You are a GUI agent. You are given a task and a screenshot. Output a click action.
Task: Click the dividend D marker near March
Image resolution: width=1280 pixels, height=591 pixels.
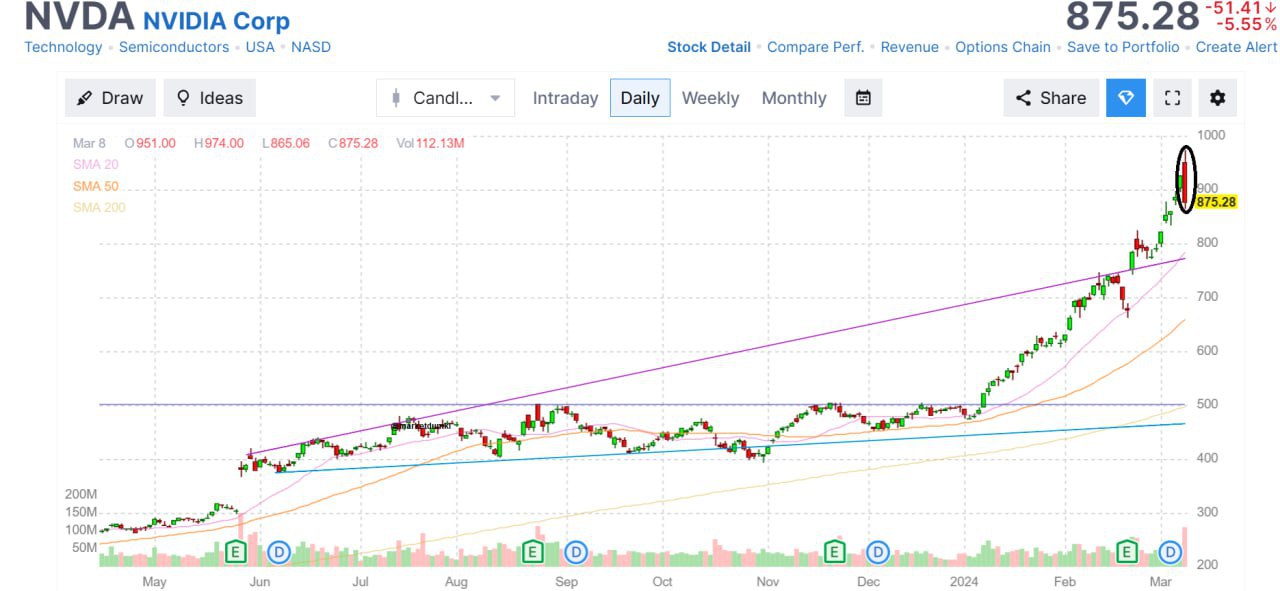click(x=1170, y=551)
